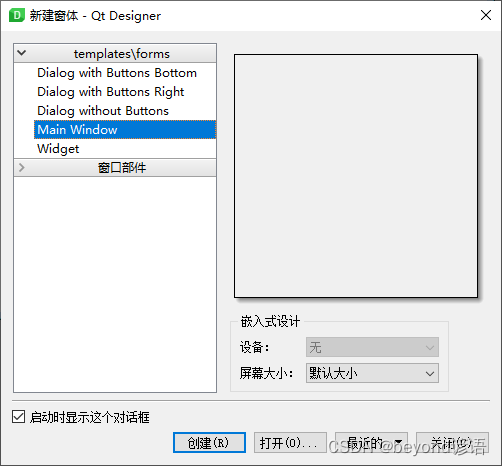The height and width of the screenshot is (466, 502).
Task: Click the 关闭 close button at the bottom
Action: click(x=452, y=443)
